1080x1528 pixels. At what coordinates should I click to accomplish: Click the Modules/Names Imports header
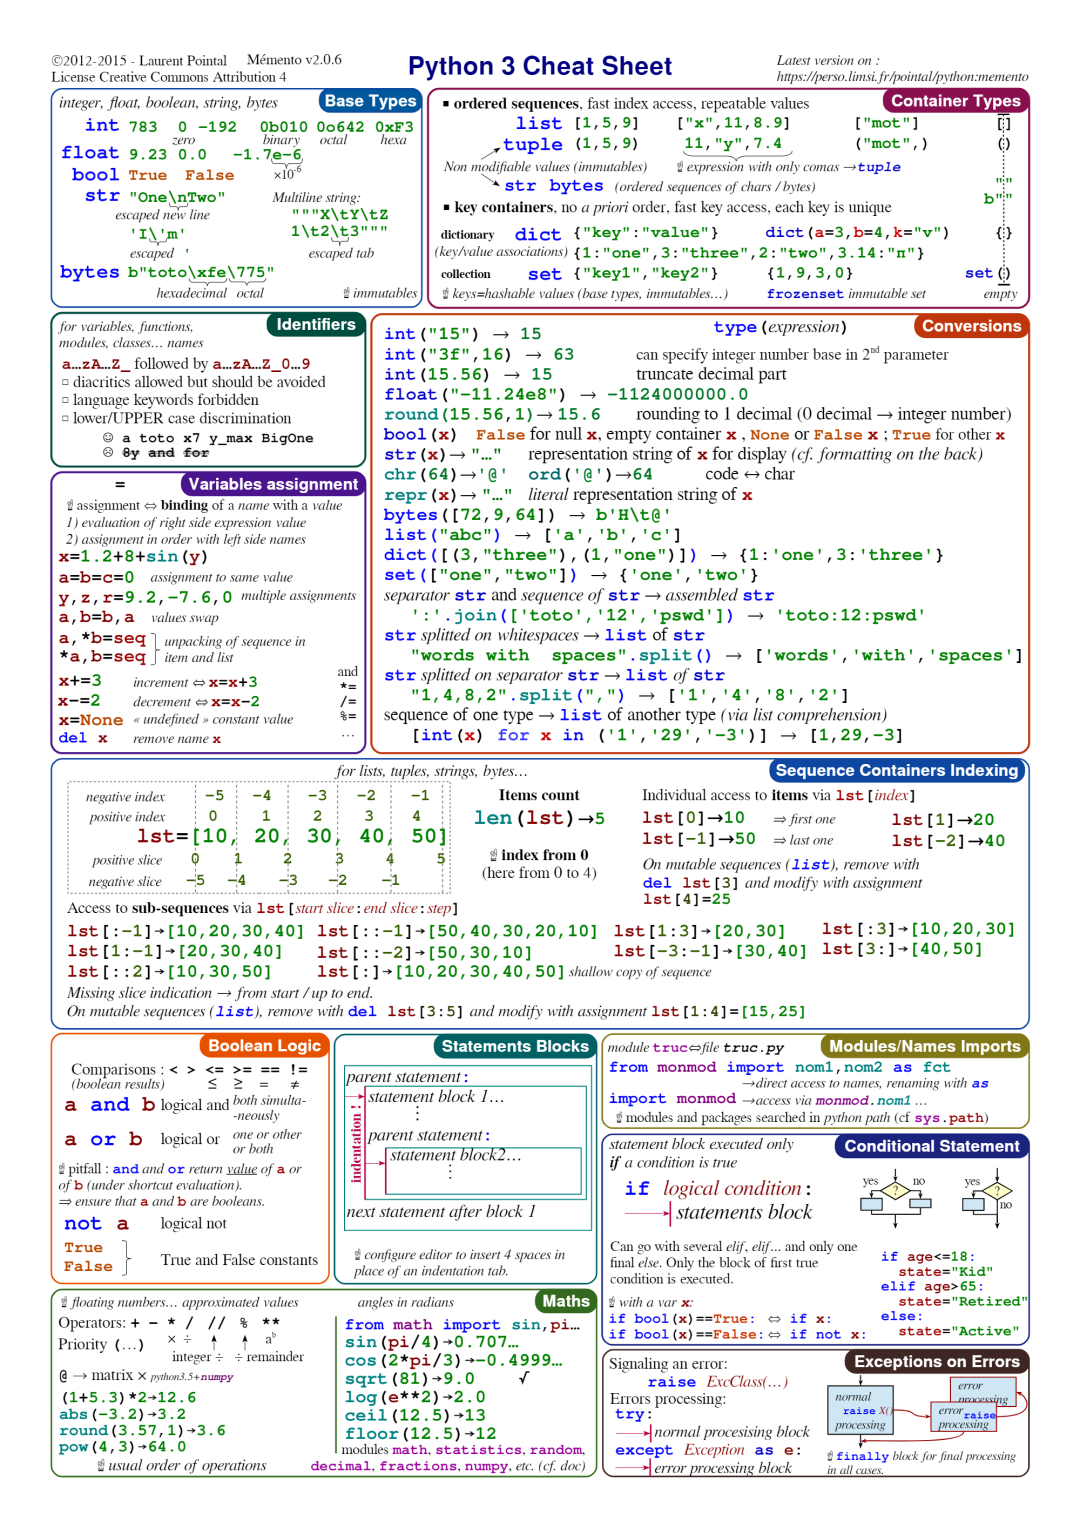pos(925,1046)
